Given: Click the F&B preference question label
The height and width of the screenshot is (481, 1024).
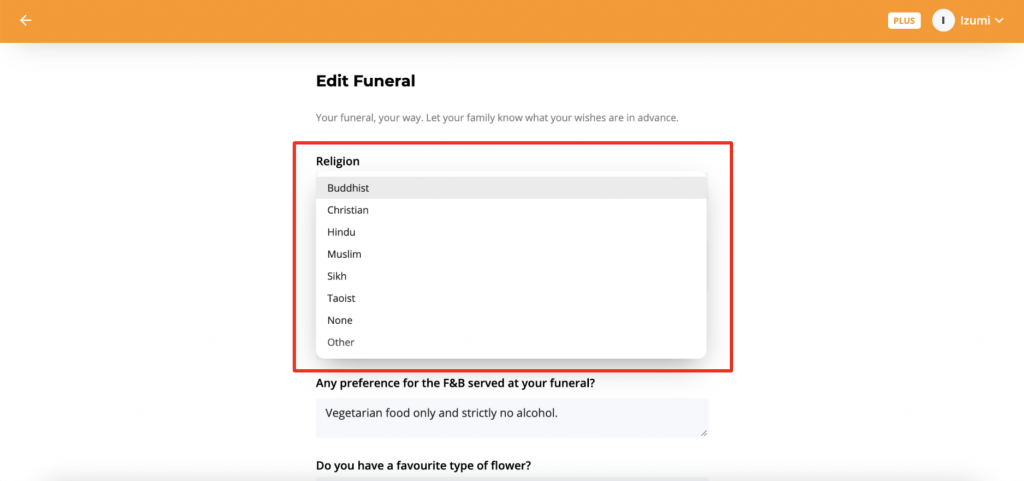Looking at the screenshot, I should point(455,384).
